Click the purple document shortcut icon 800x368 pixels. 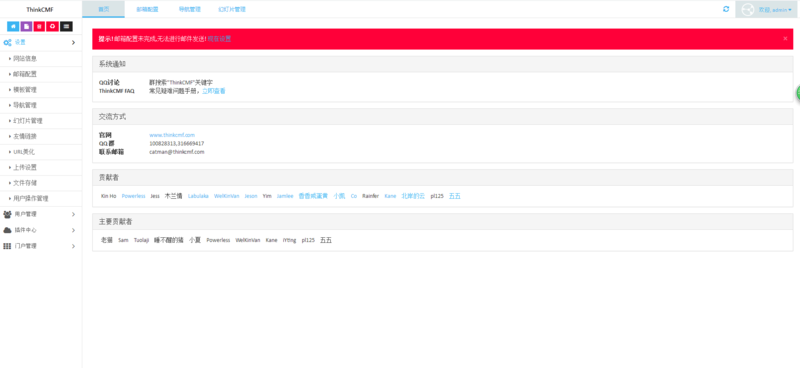[x=26, y=26]
